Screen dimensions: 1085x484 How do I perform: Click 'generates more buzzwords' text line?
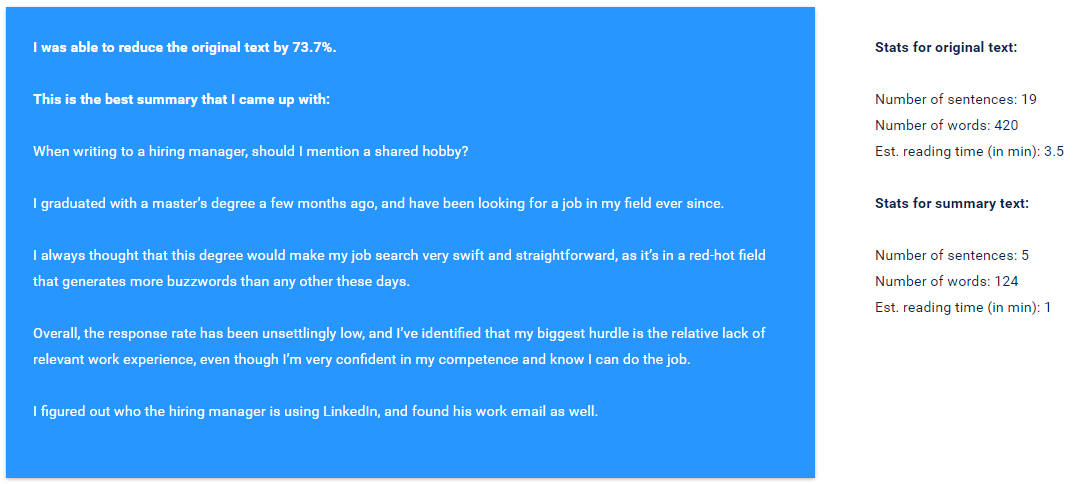coord(221,282)
